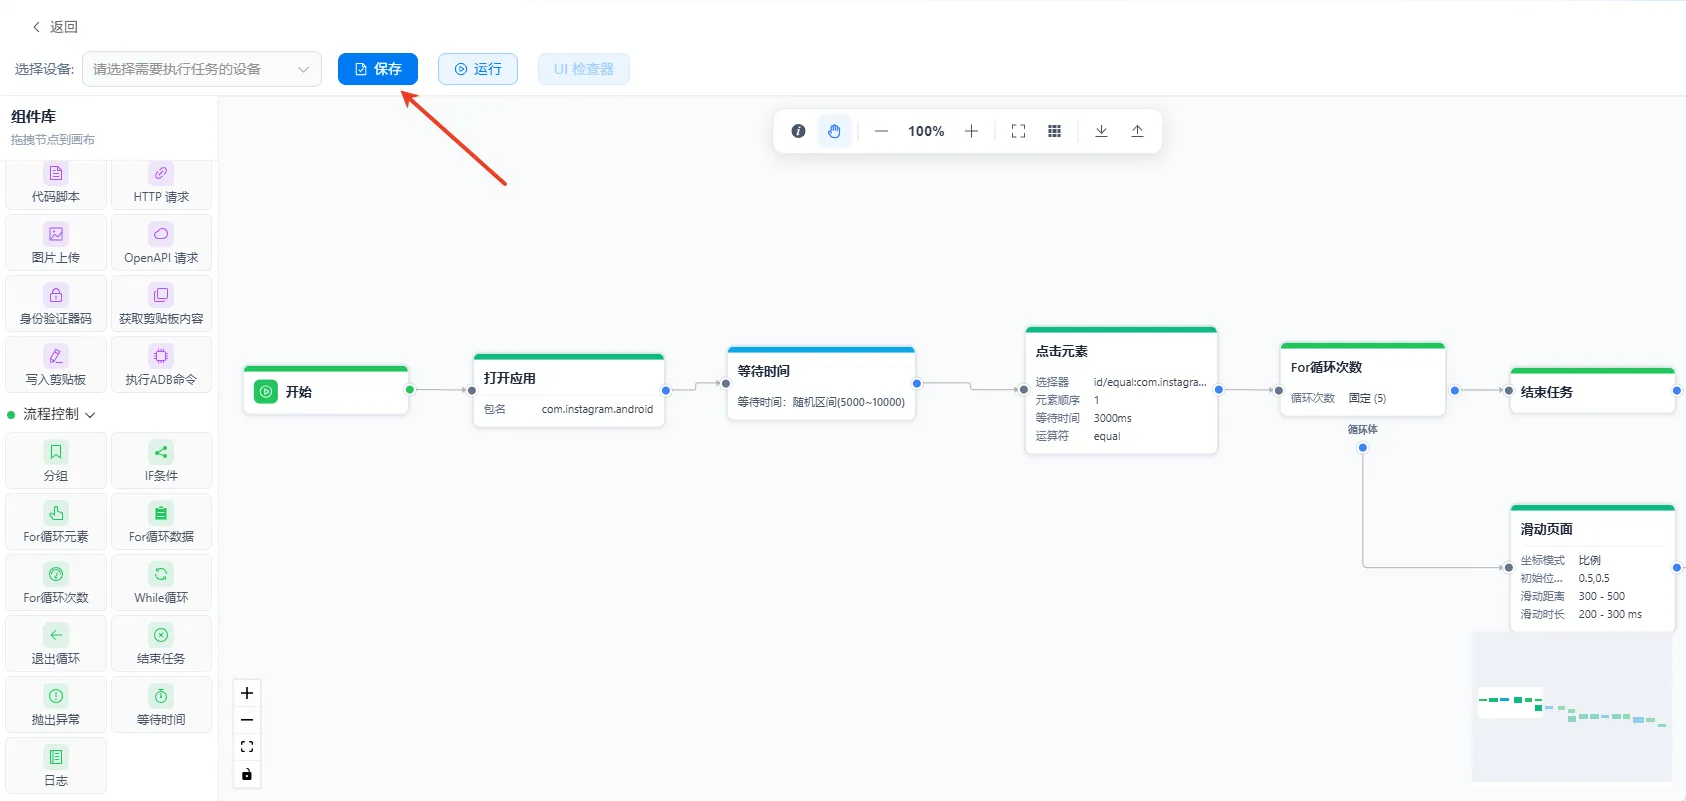
Task: Choose the 执行ADB命令 component
Action: pos(161,366)
